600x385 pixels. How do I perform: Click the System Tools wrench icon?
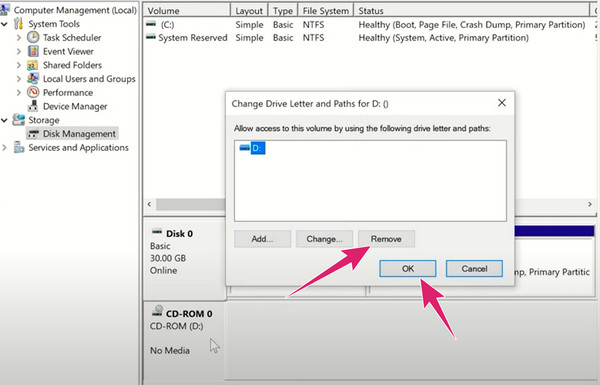pyautogui.click(x=18, y=24)
